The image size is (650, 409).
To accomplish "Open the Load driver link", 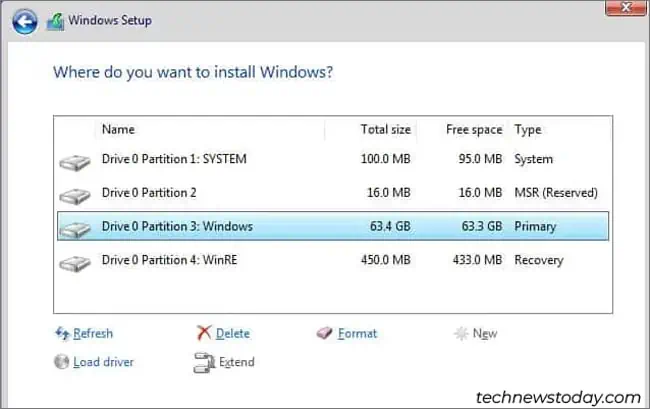I will [103, 362].
